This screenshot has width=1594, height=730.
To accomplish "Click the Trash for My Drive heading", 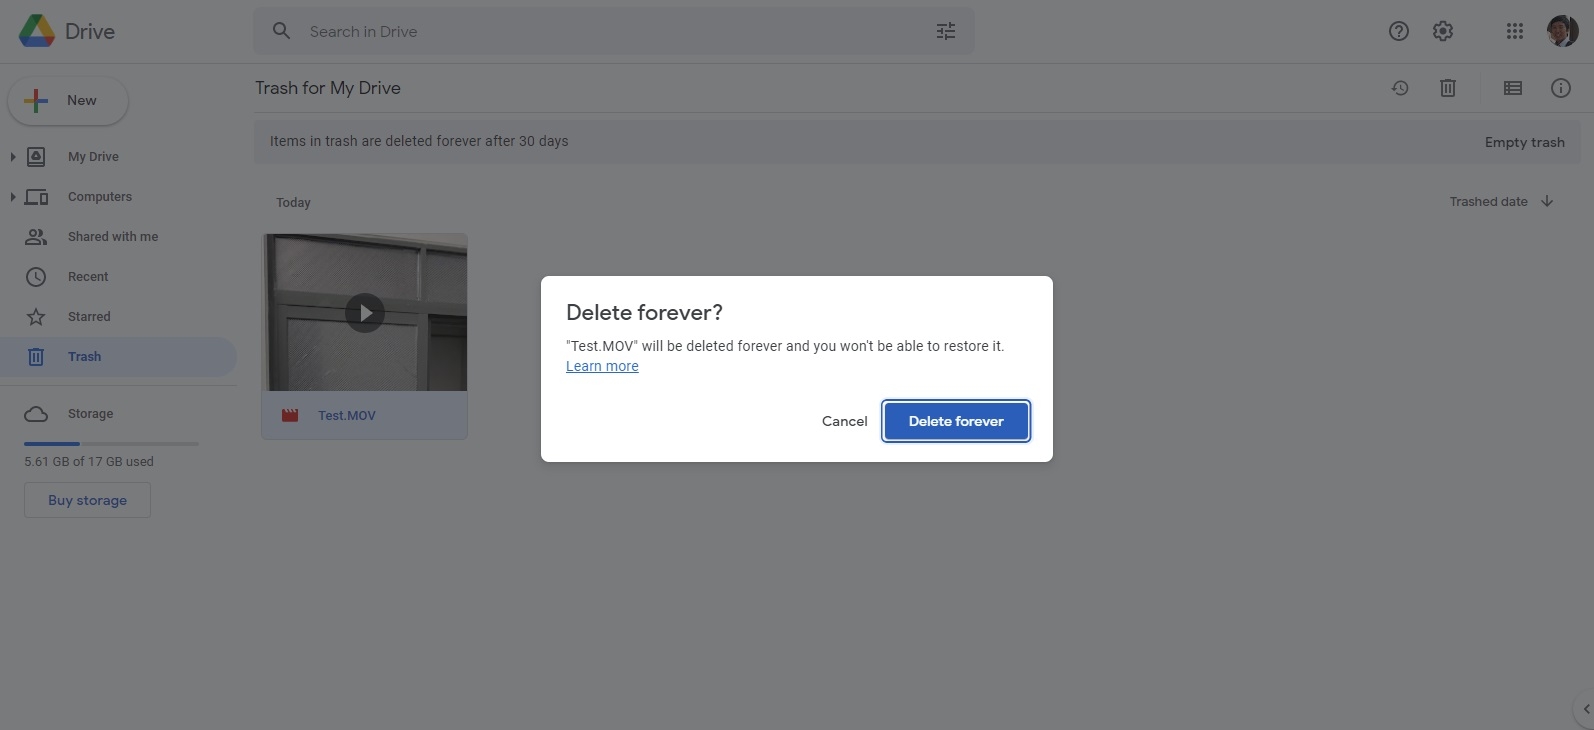I will click(x=328, y=88).
